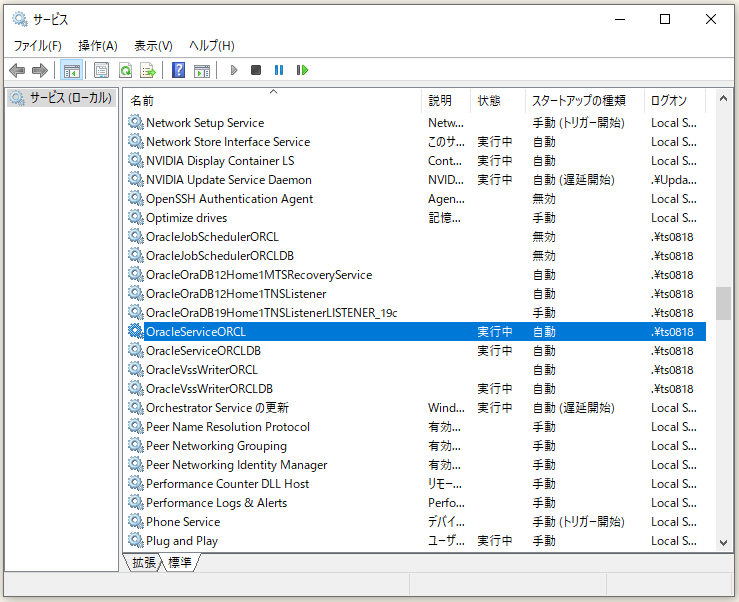Click the Pause Service icon

coord(279,71)
